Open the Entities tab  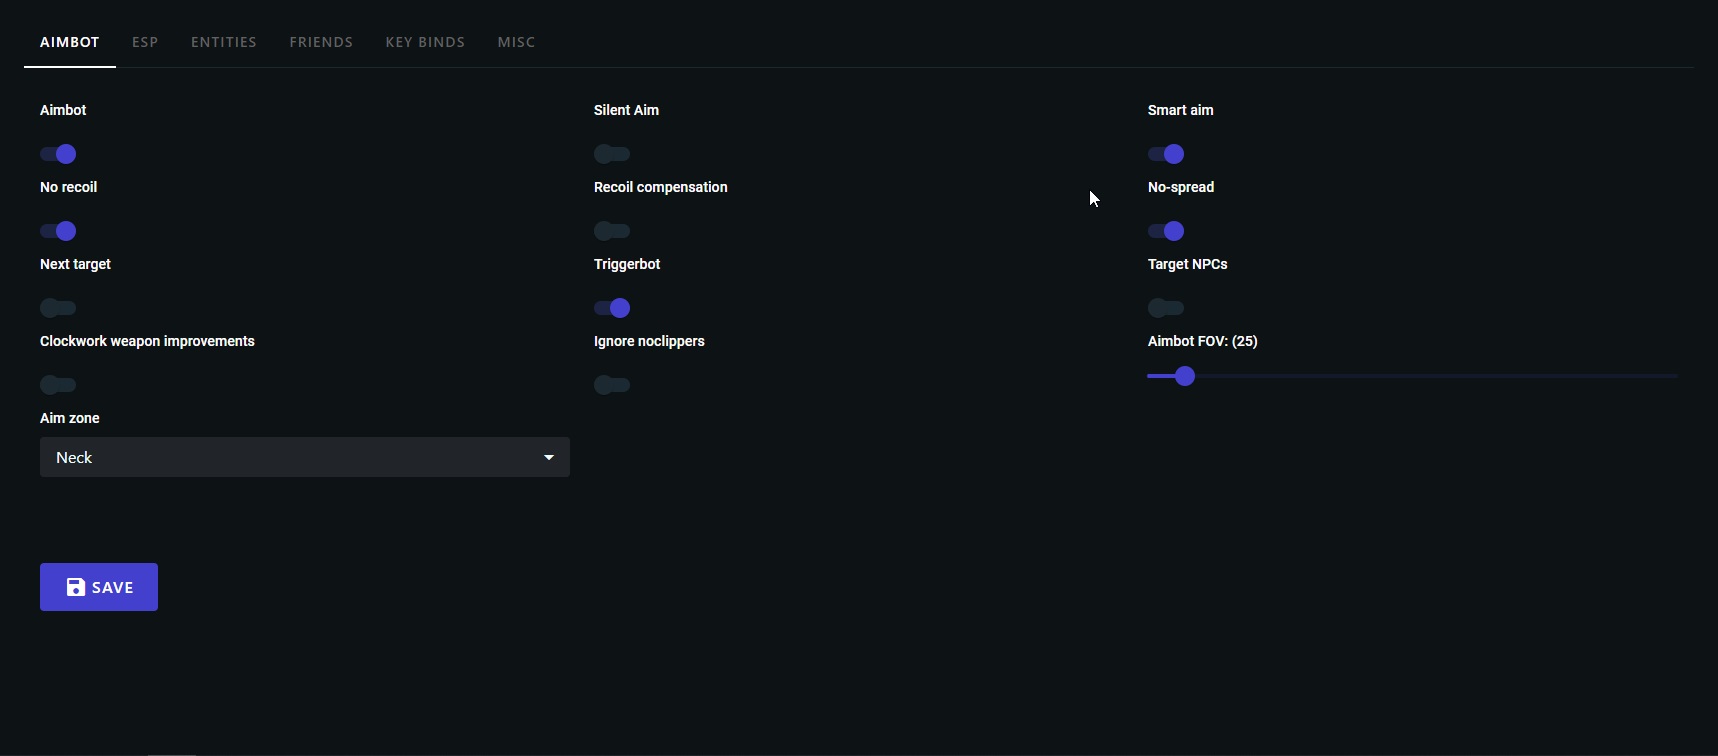coord(224,42)
